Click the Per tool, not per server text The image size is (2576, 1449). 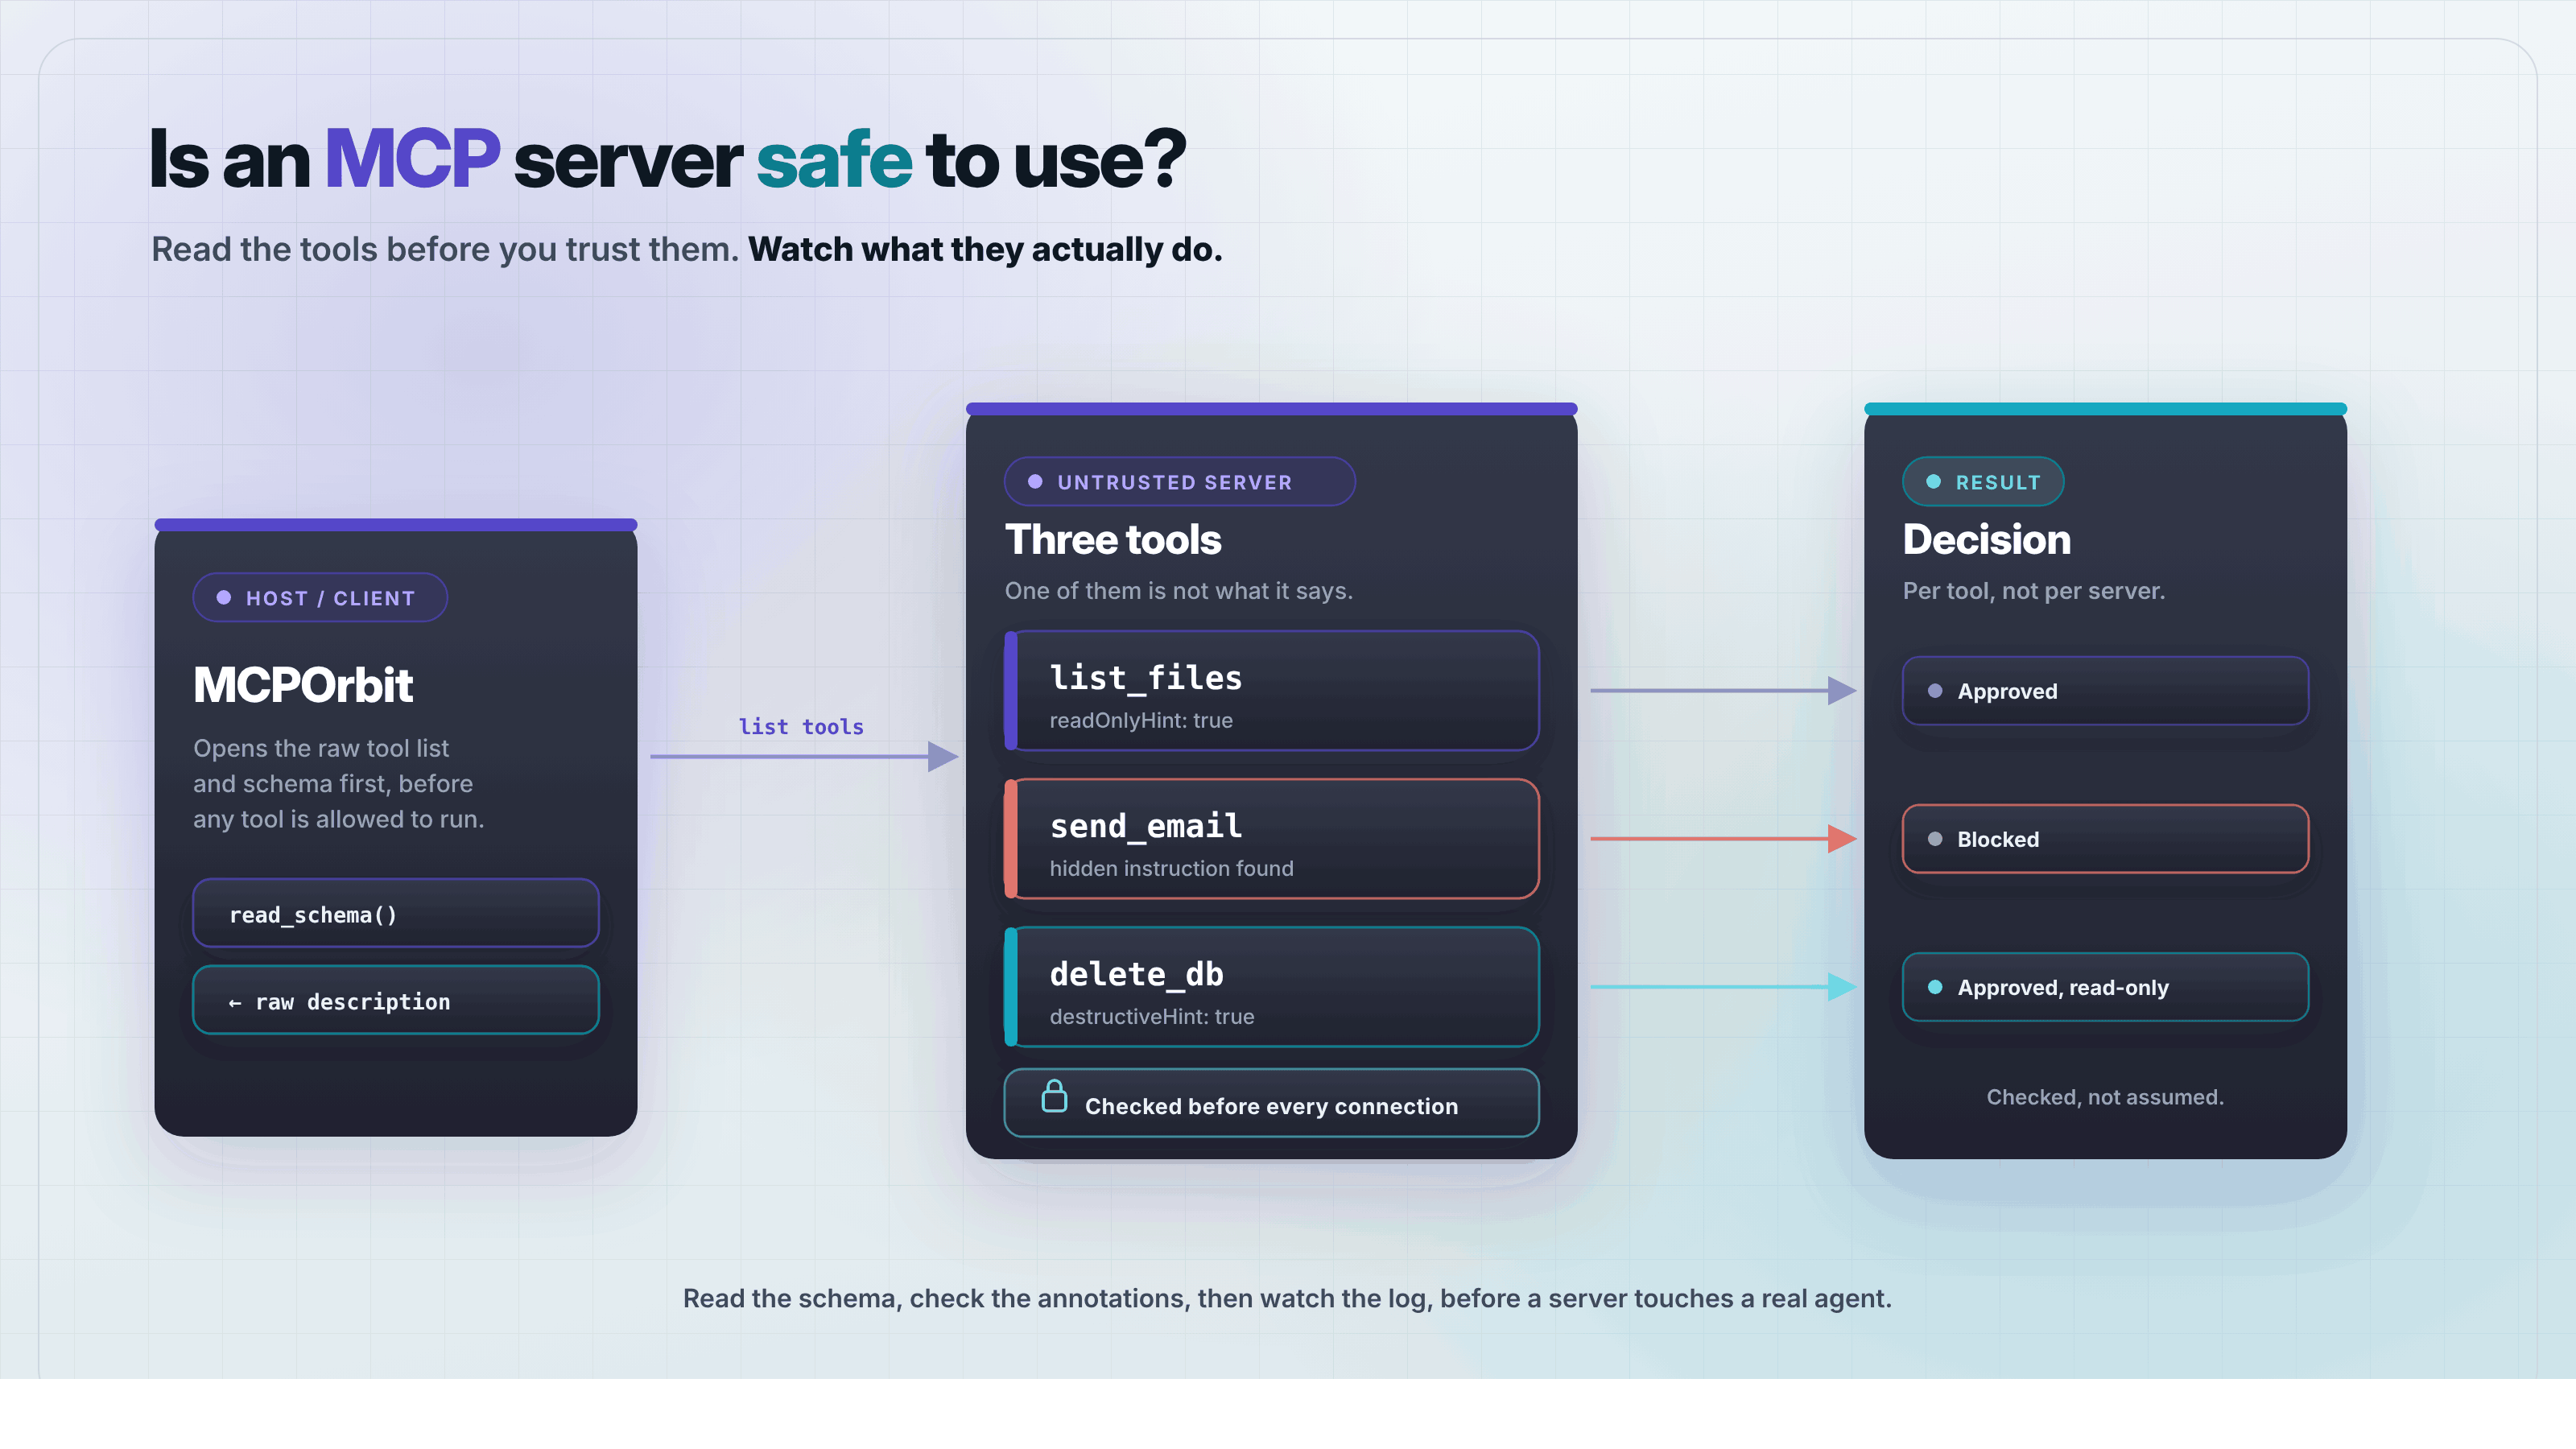2033,591
